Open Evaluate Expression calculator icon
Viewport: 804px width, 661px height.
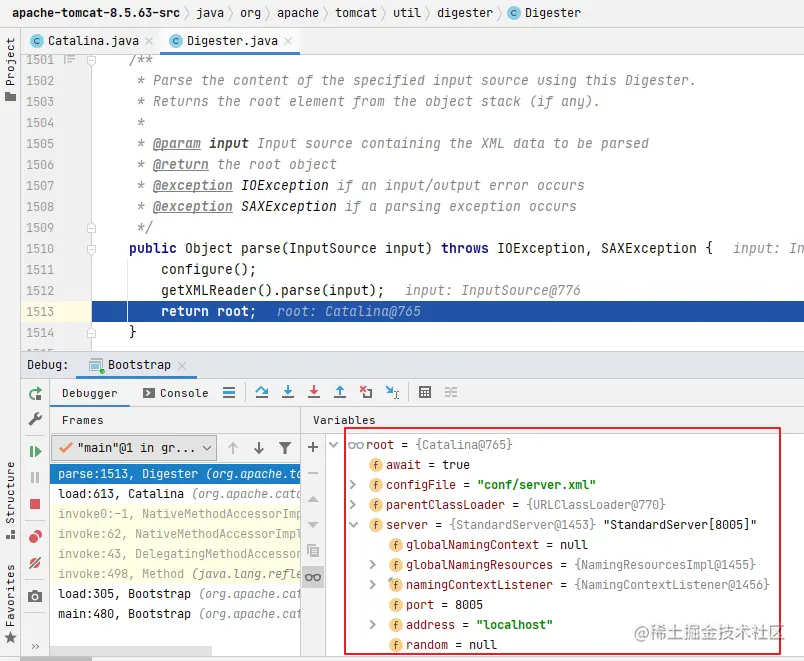tap(425, 392)
